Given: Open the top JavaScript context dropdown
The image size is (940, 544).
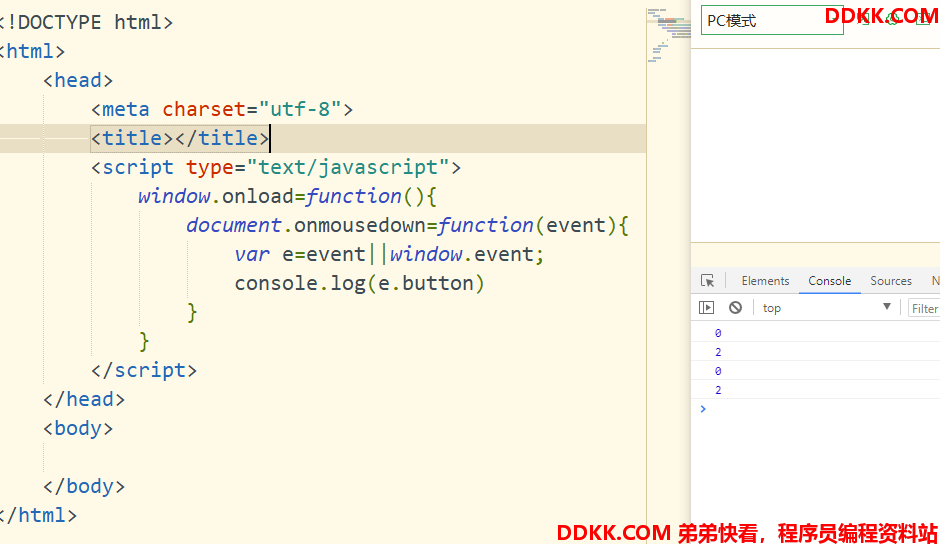Looking at the screenshot, I should 826,308.
